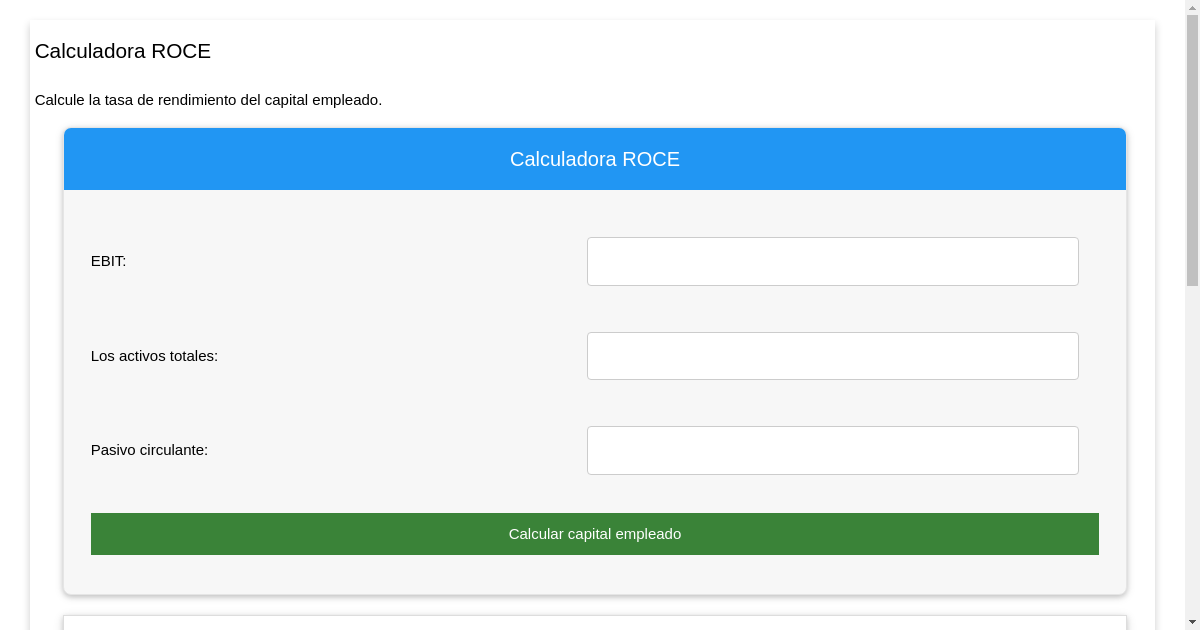
Task: Click the scrollbar up arrow
Action: click(x=1192, y=7)
